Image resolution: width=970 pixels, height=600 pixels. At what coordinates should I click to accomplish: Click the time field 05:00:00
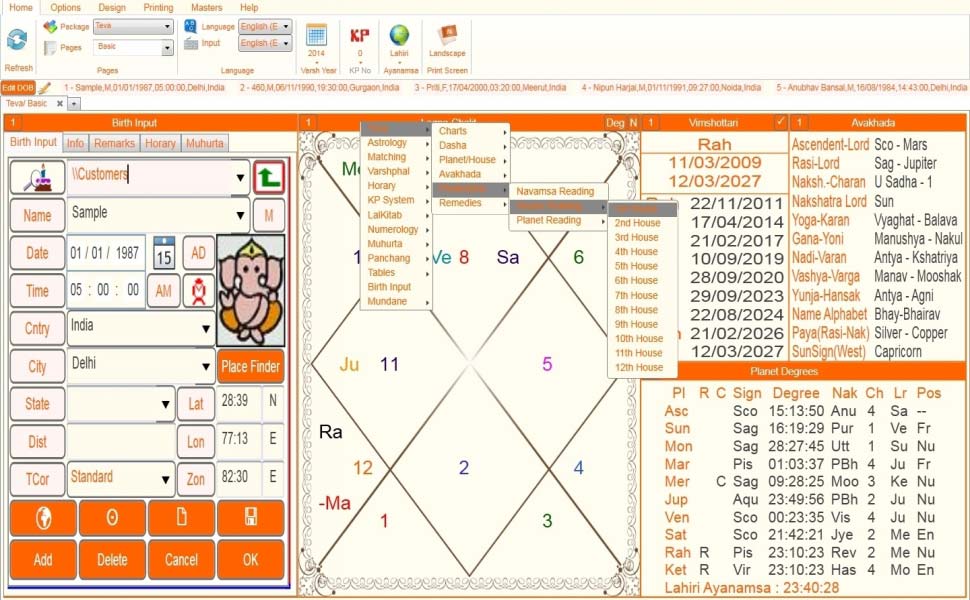pos(106,290)
